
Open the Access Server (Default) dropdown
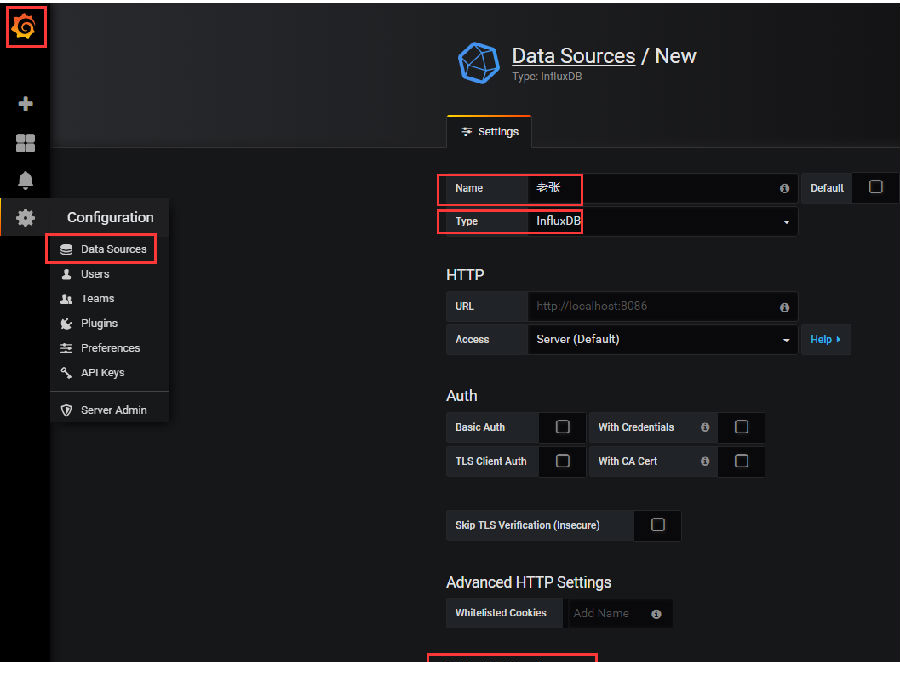pos(662,339)
